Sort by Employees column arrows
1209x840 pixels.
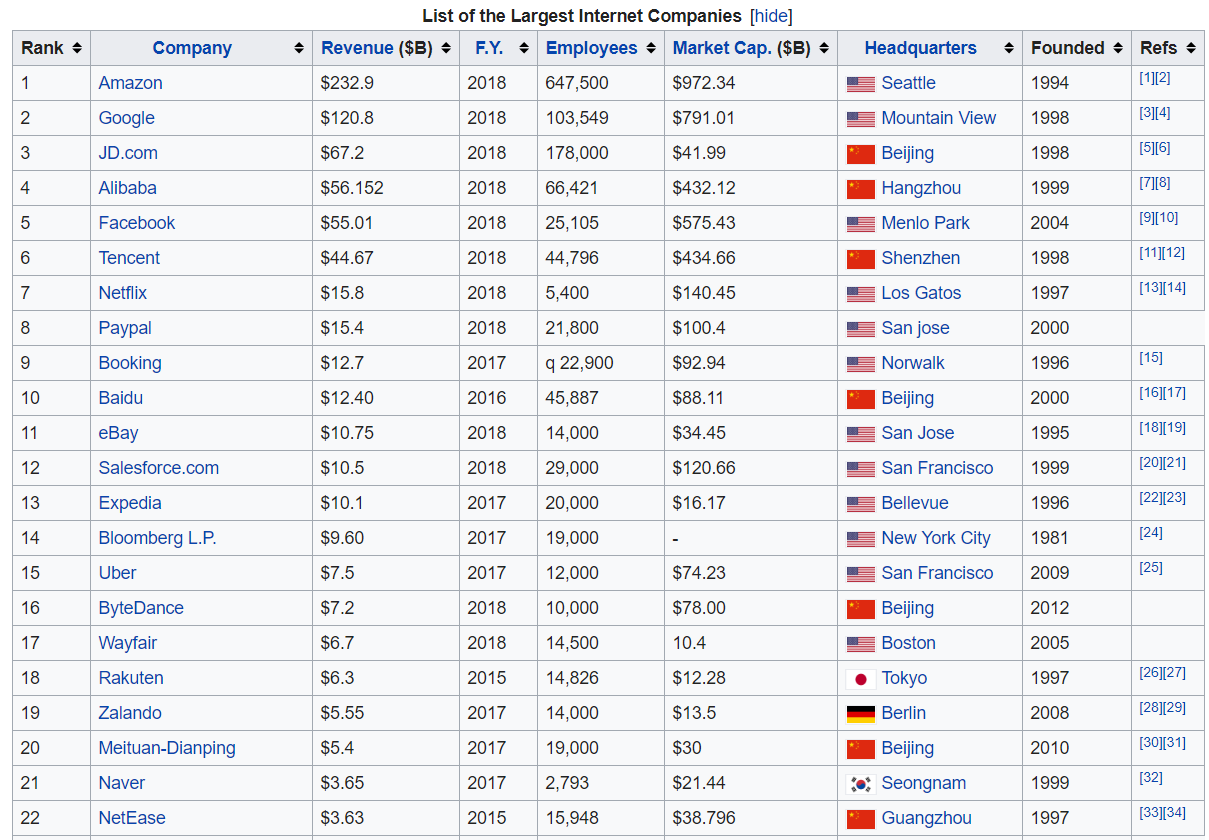(x=652, y=48)
